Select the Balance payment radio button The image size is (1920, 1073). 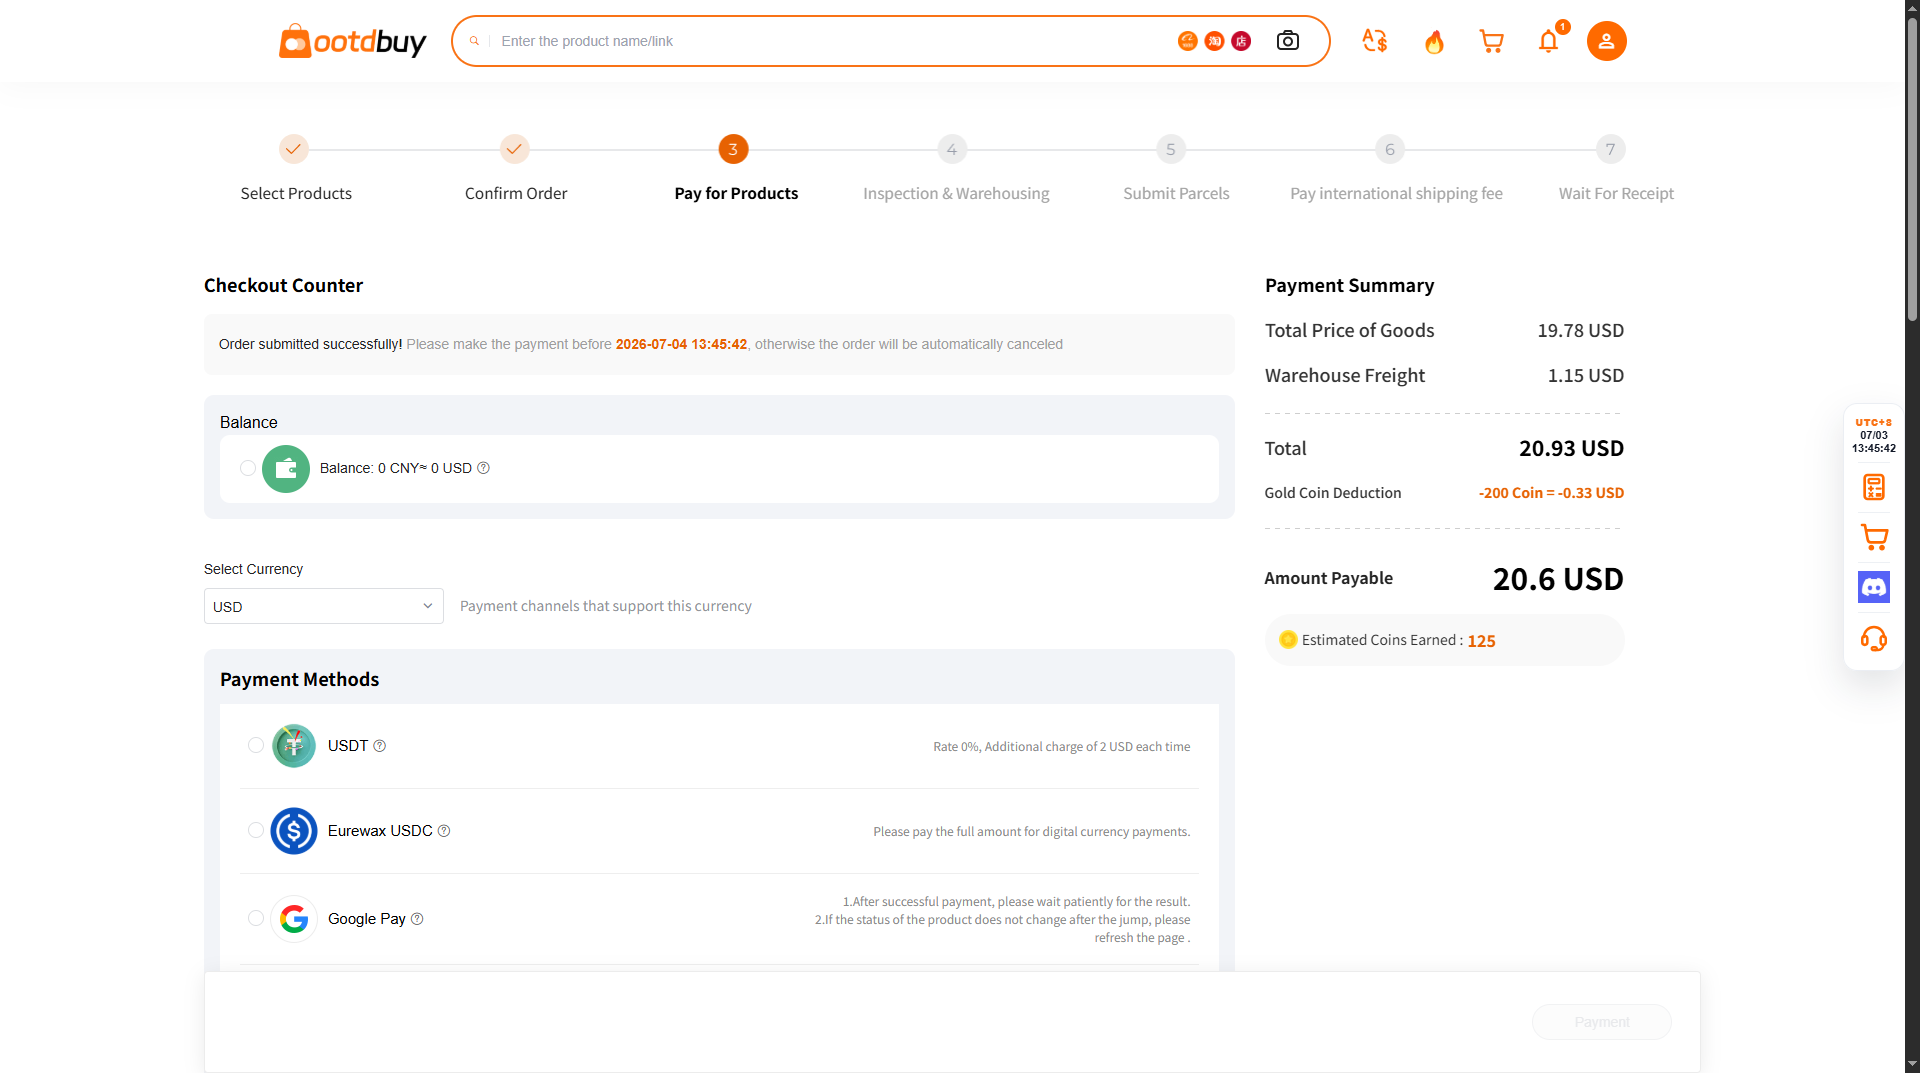(x=248, y=468)
